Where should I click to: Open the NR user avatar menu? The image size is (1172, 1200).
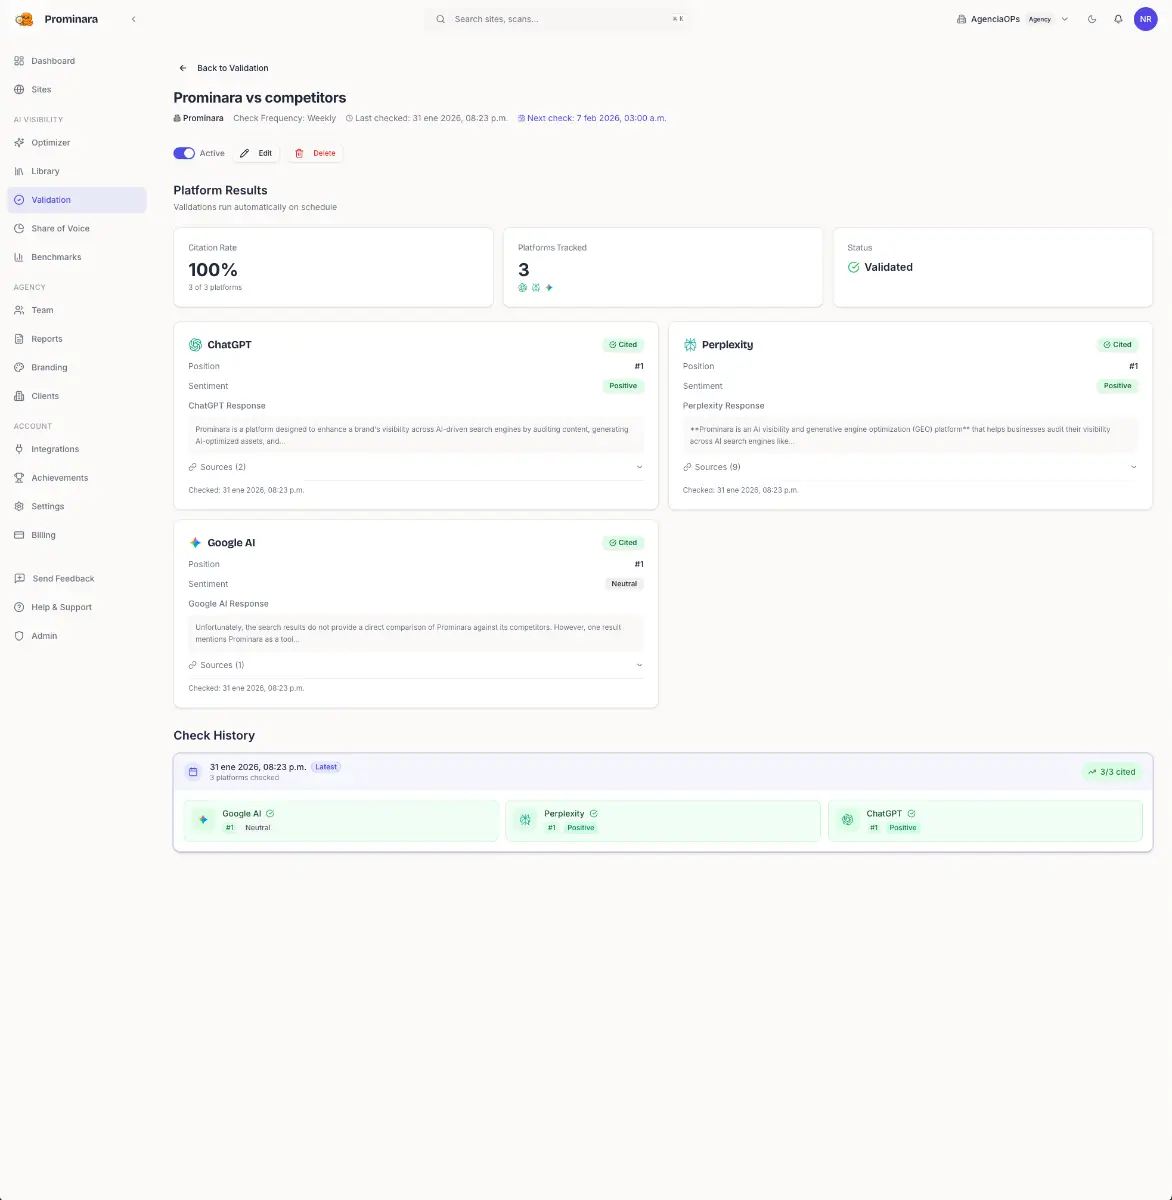tap(1145, 19)
